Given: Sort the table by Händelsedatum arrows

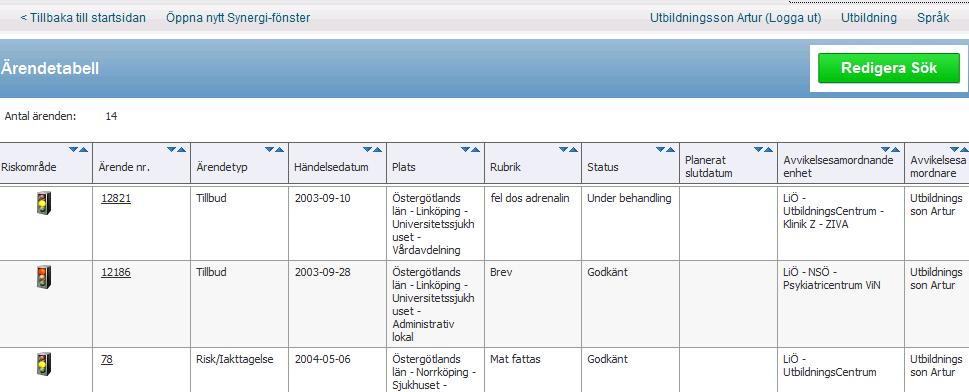Looking at the screenshot, I should tap(373, 149).
